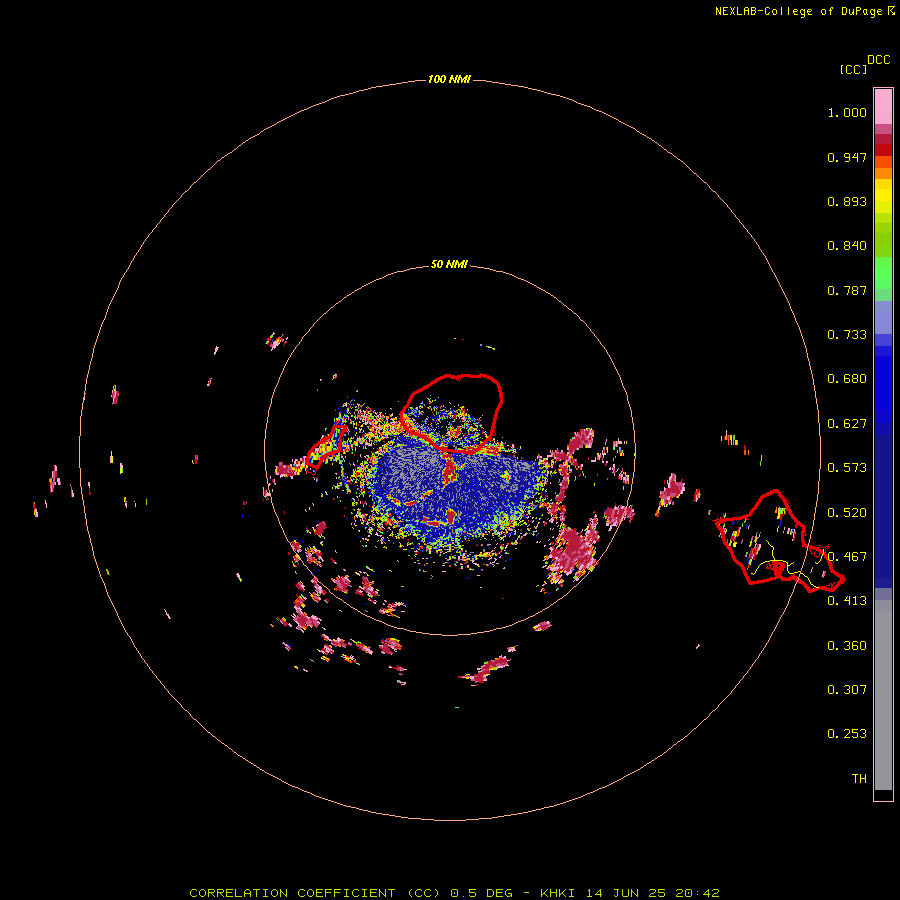Click the 0.840 scale value
This screenshot has width=900, height=900.
847,246
